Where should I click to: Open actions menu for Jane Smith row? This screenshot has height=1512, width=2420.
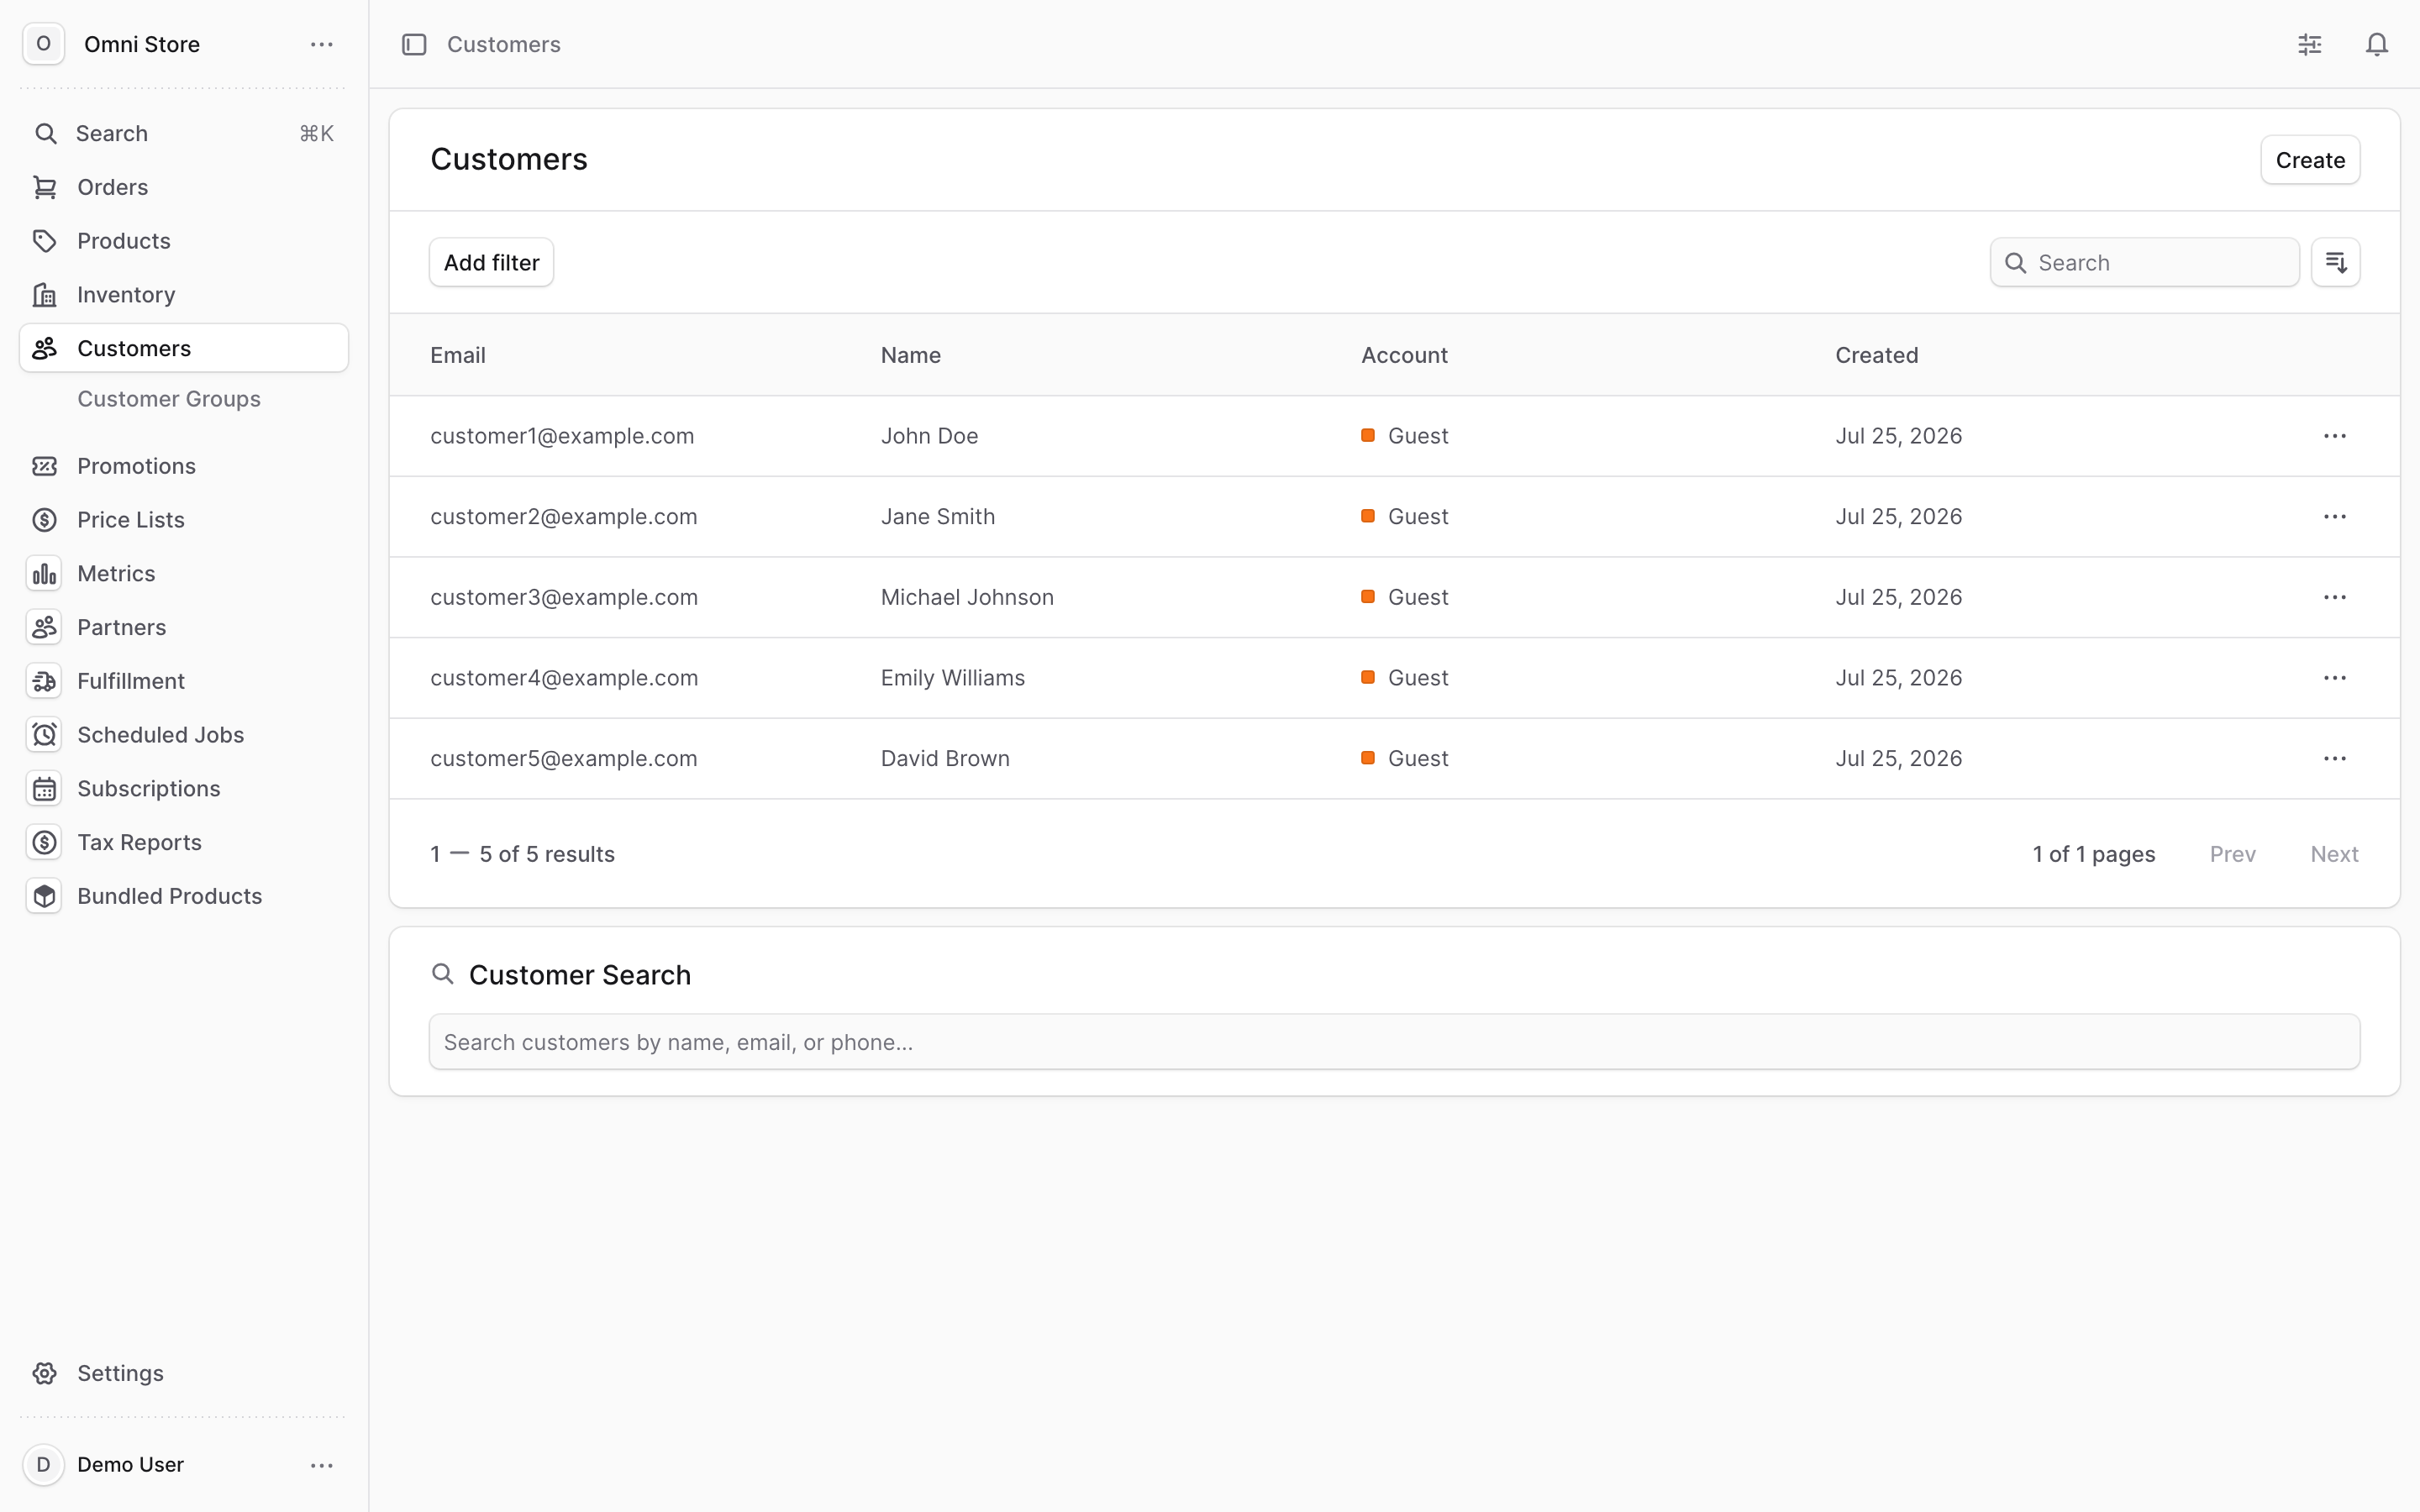2335,517
